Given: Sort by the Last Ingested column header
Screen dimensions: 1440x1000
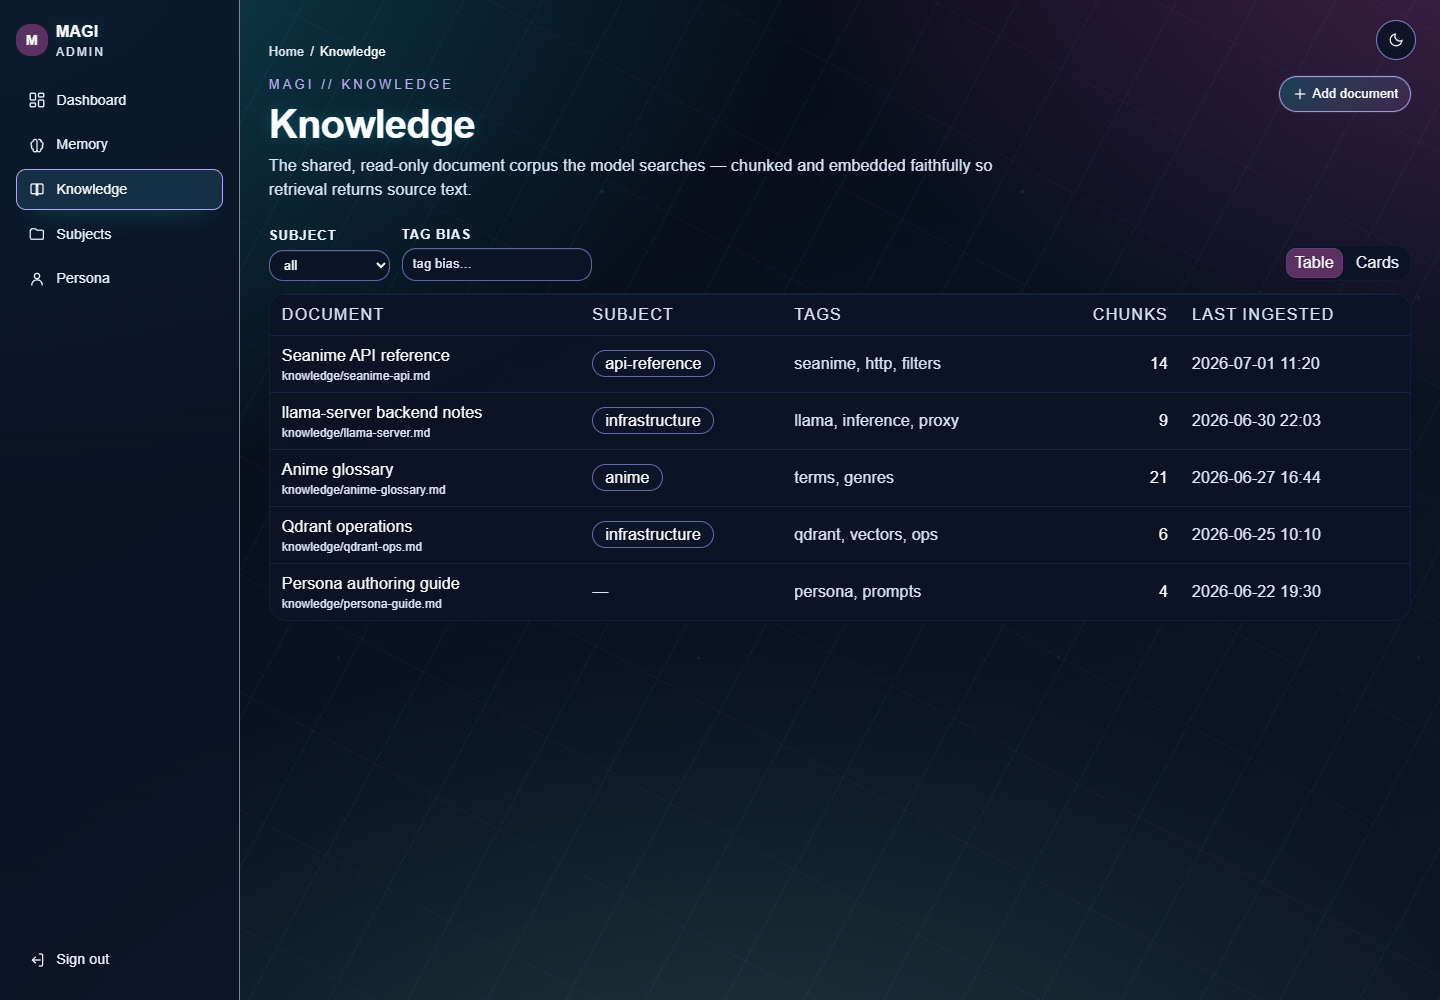Looking at the screenshot, I should tap(1262, 314).
